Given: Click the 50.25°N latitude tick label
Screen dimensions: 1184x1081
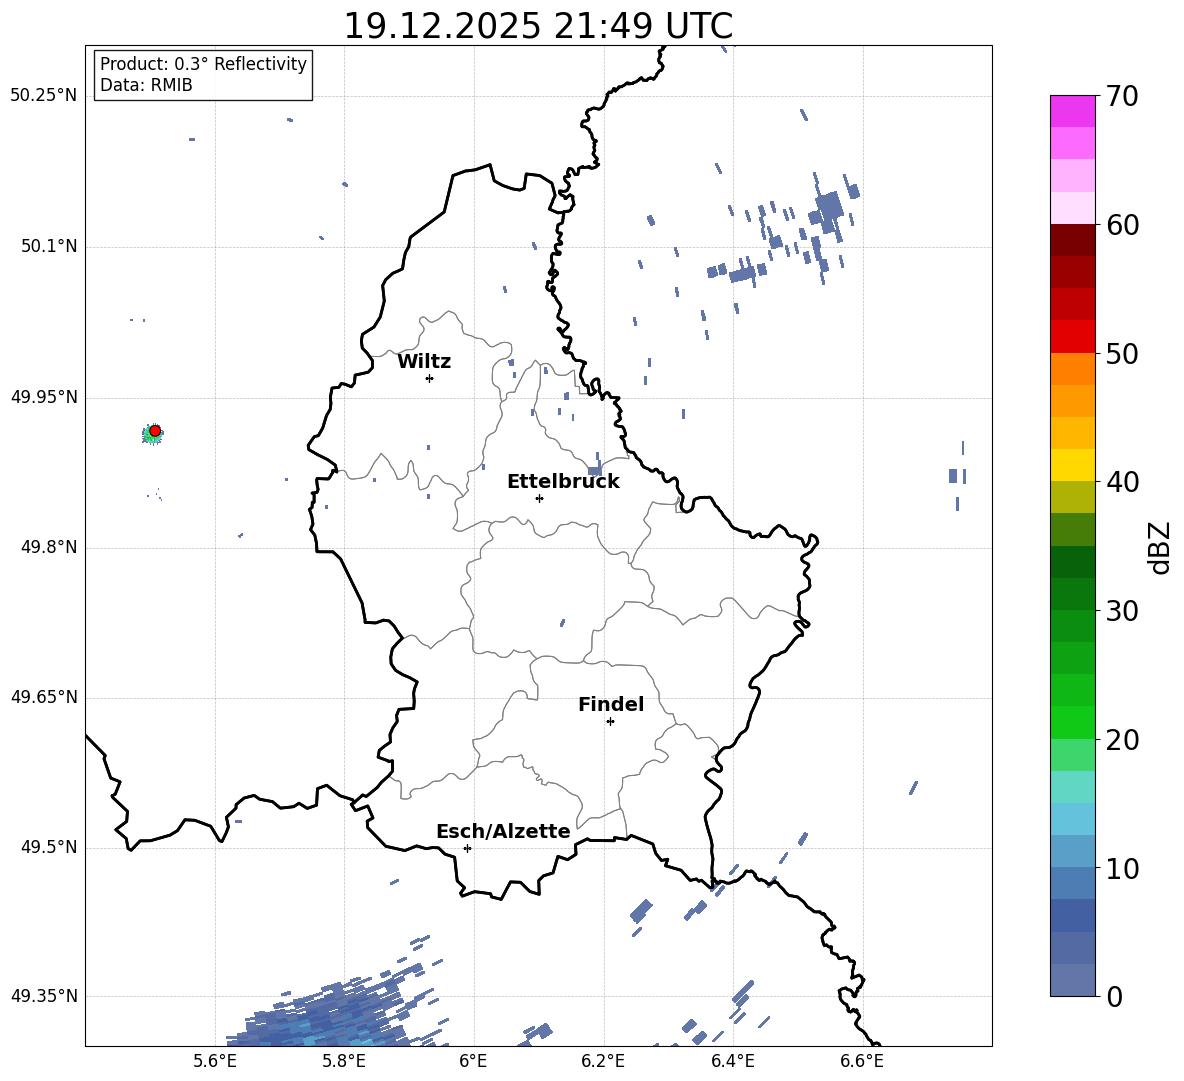Looking at the screenshot, I should [x=44, y=96].
